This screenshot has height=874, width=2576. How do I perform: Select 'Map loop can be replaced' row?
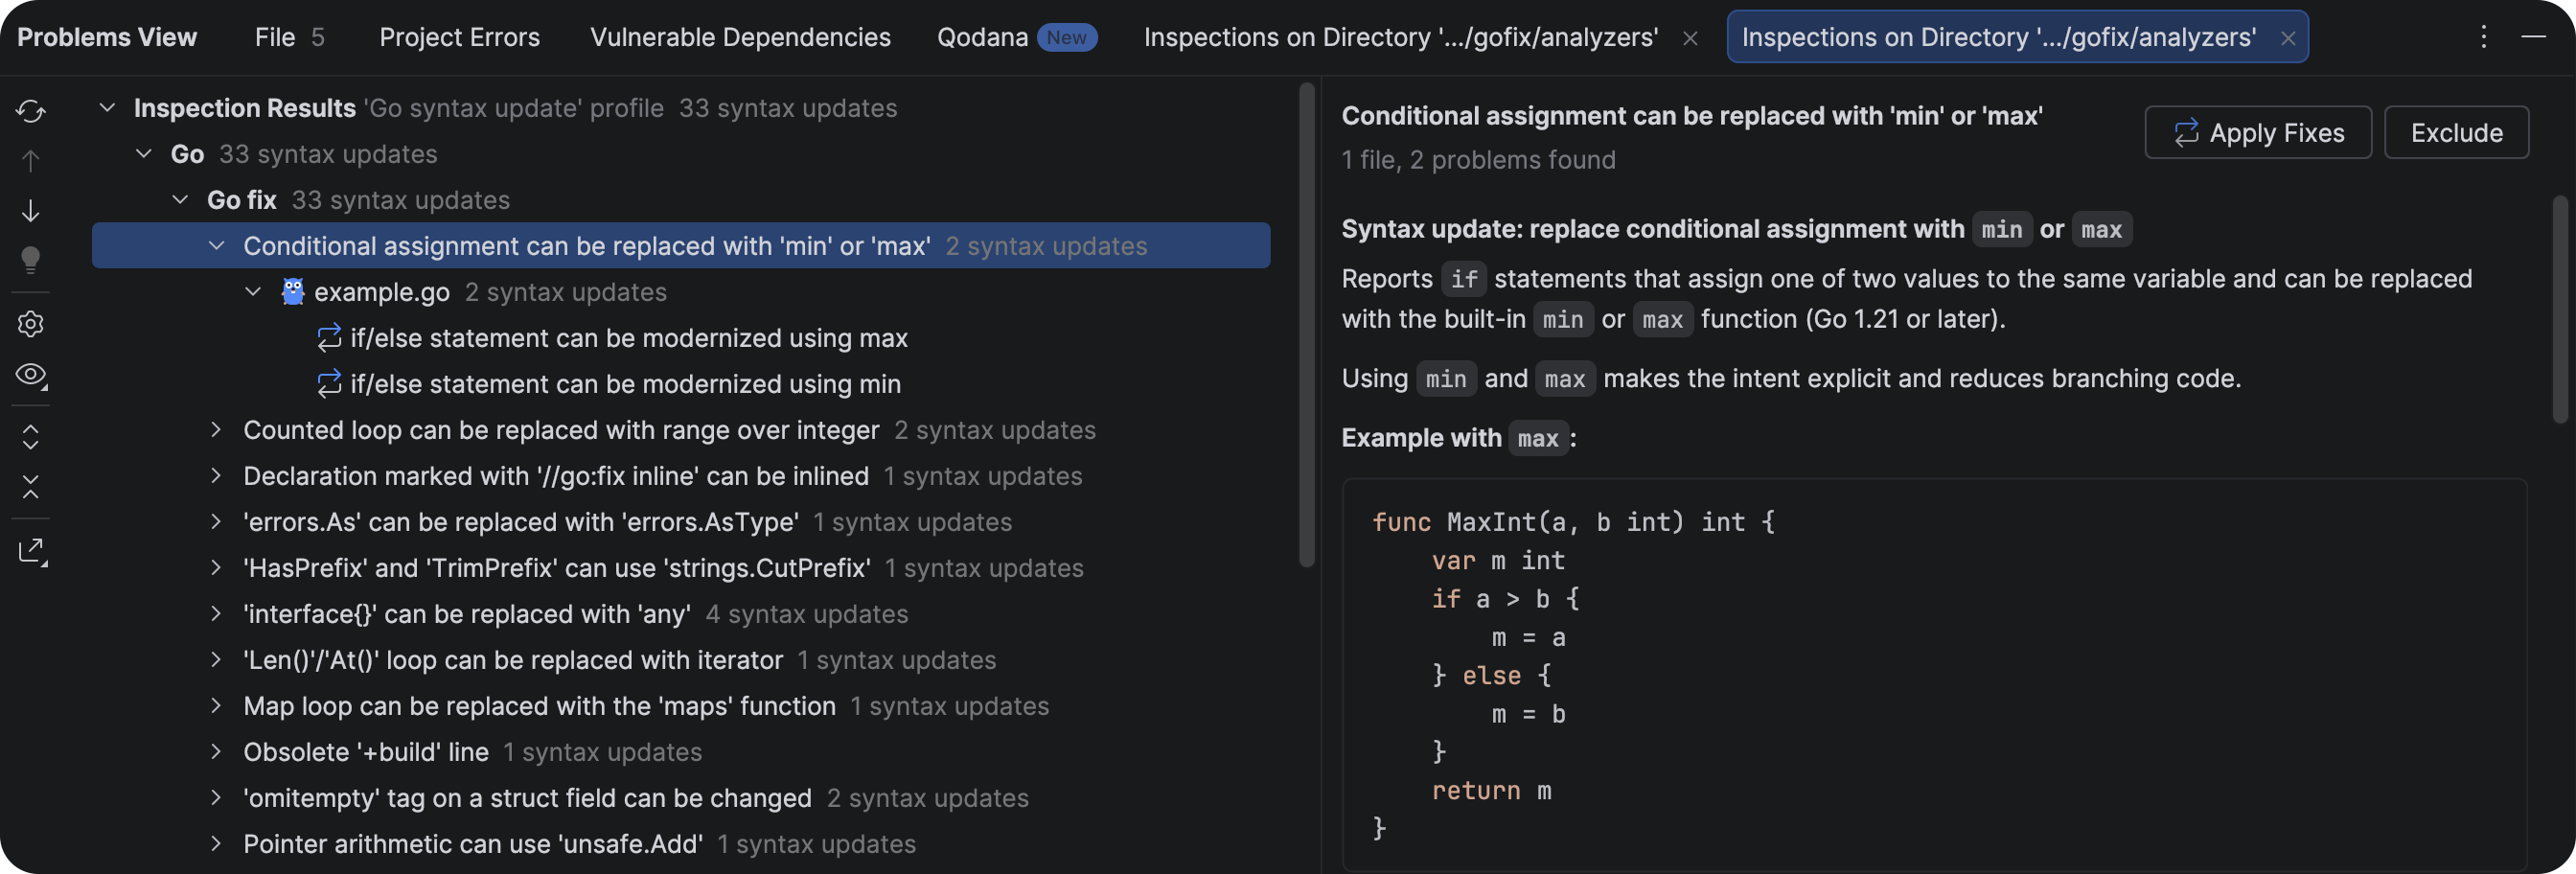(x=681, y=706)
